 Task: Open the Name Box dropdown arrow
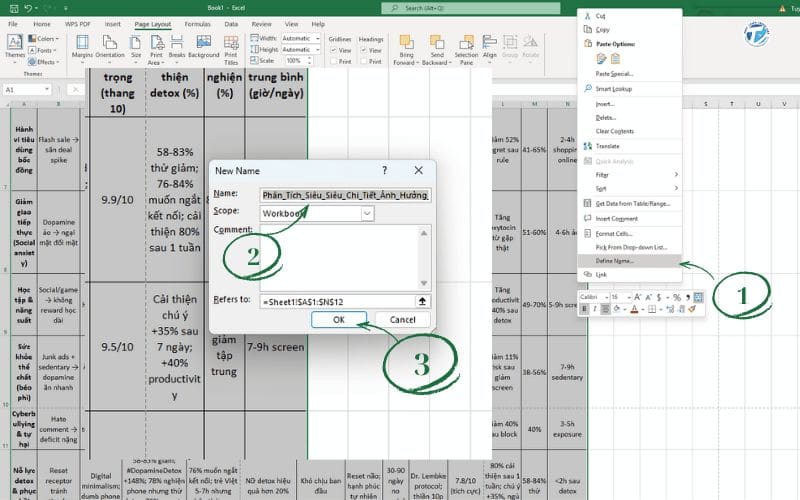tap(47, 89)
